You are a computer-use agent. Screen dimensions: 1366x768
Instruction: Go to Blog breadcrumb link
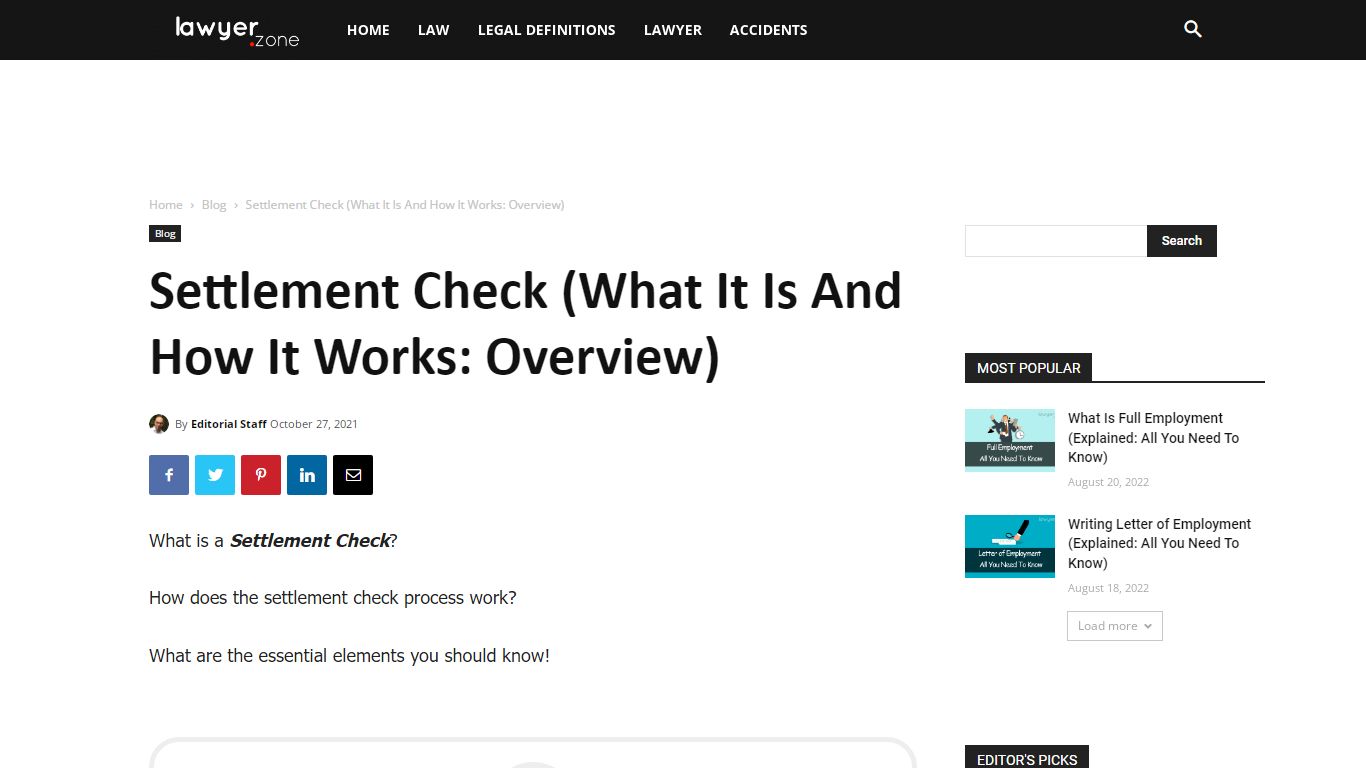[x=214, y=205]
